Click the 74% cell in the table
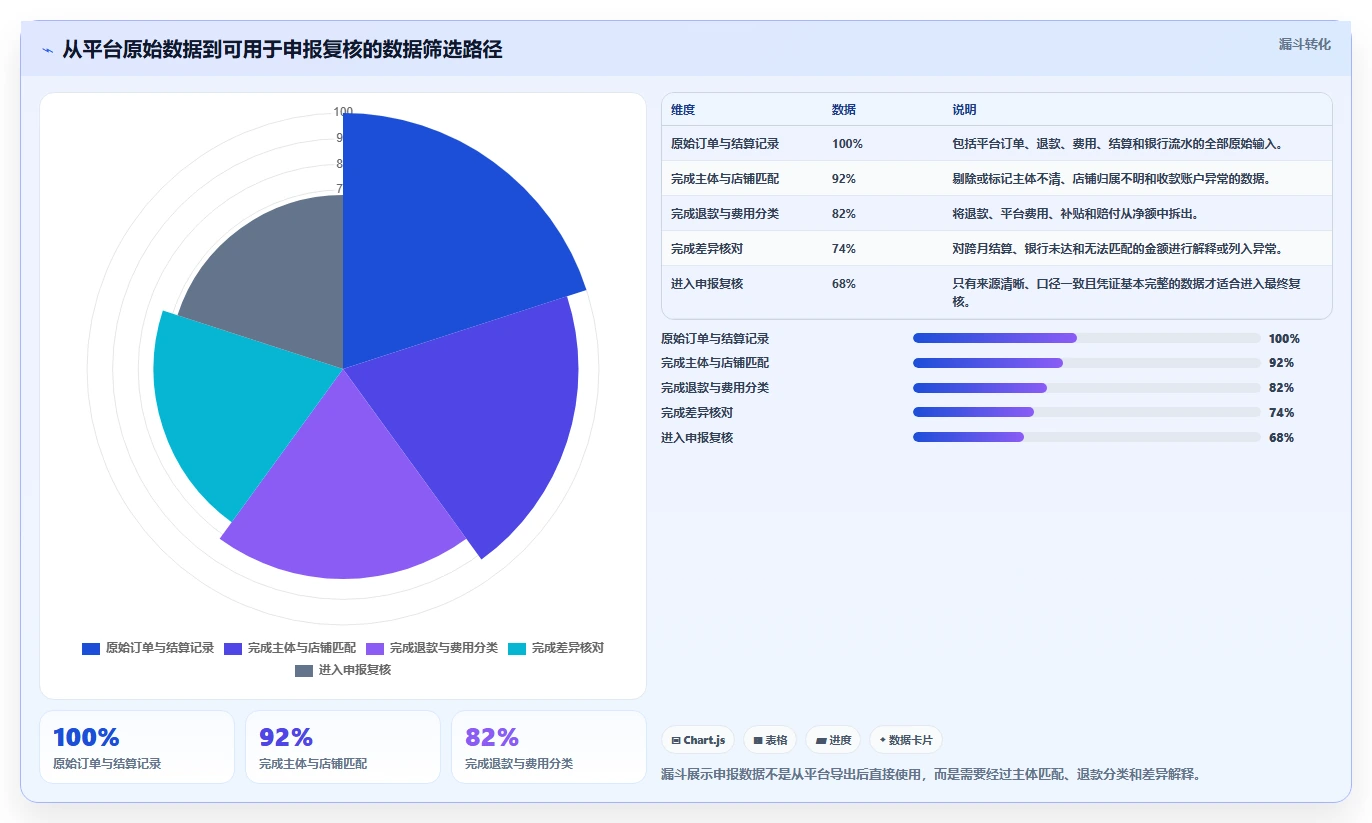1372x823 pixels. pos(844,249)
